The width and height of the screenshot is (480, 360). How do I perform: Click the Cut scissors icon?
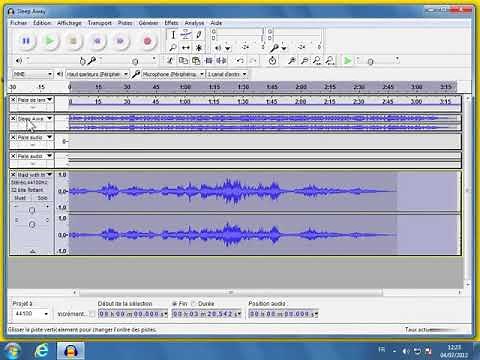(x=170, y=61)
